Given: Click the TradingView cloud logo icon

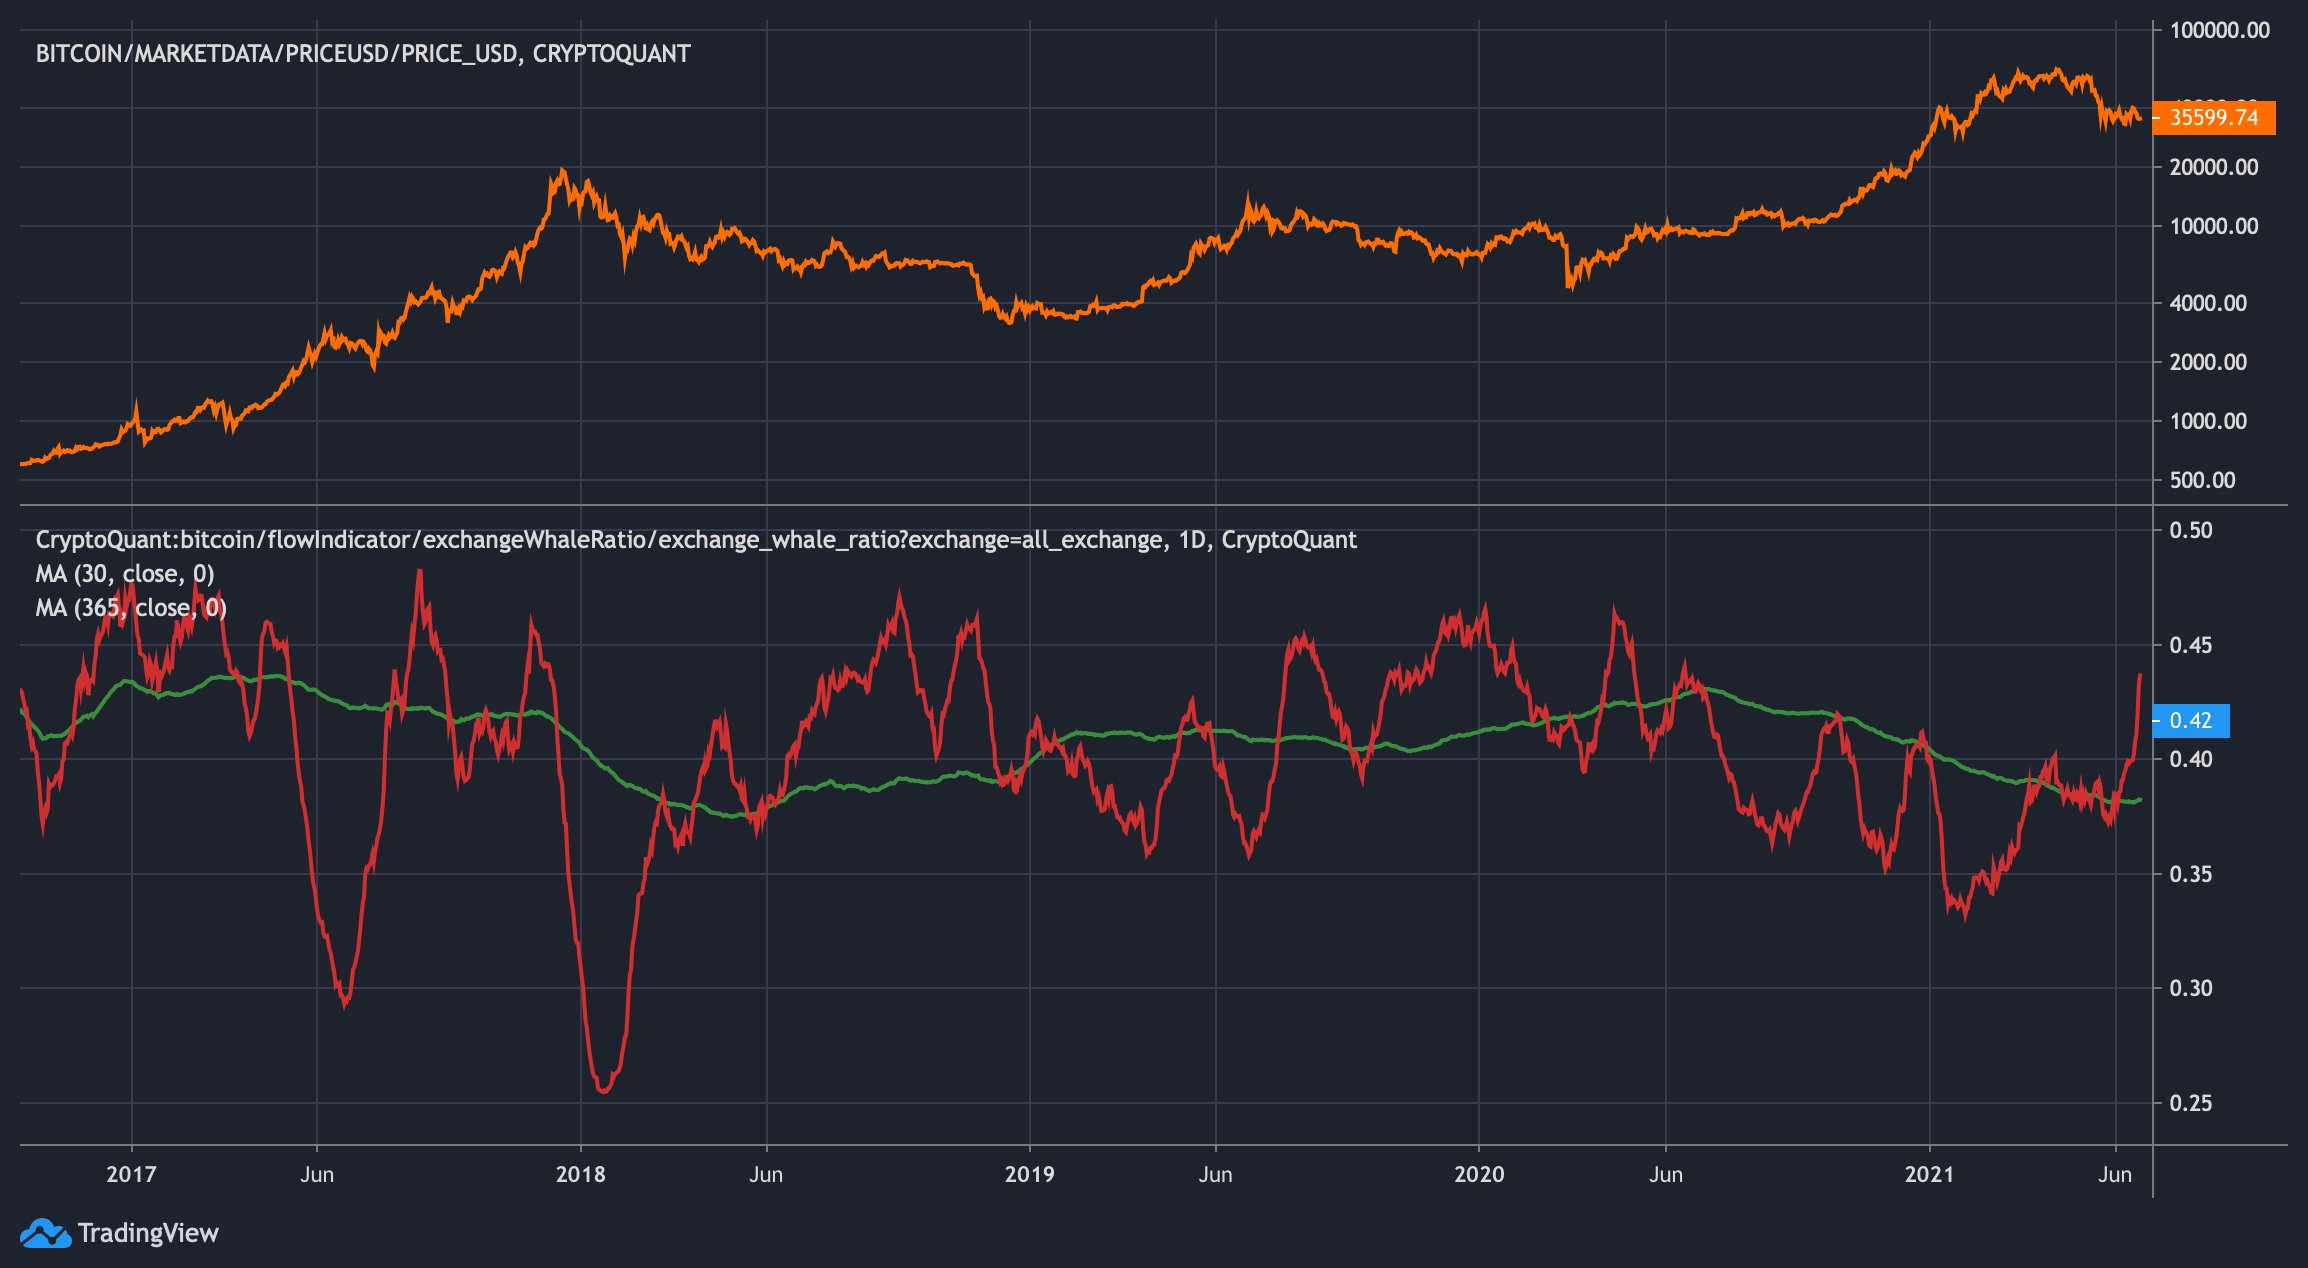Looking at the screenshot, I should click(45, 1233).
